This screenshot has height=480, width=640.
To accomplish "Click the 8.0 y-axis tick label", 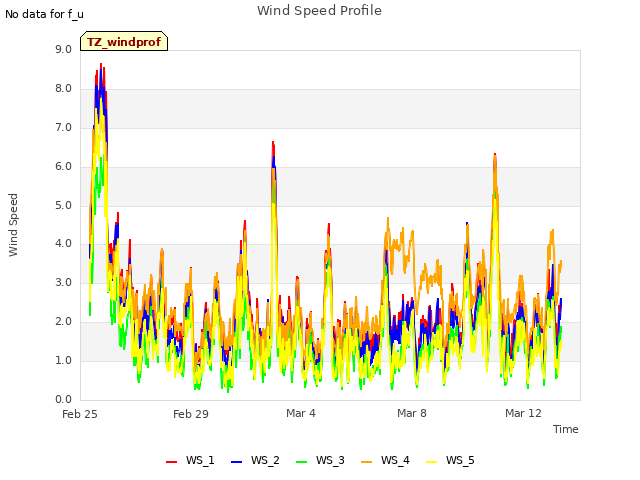I will [x=63, y=89].
